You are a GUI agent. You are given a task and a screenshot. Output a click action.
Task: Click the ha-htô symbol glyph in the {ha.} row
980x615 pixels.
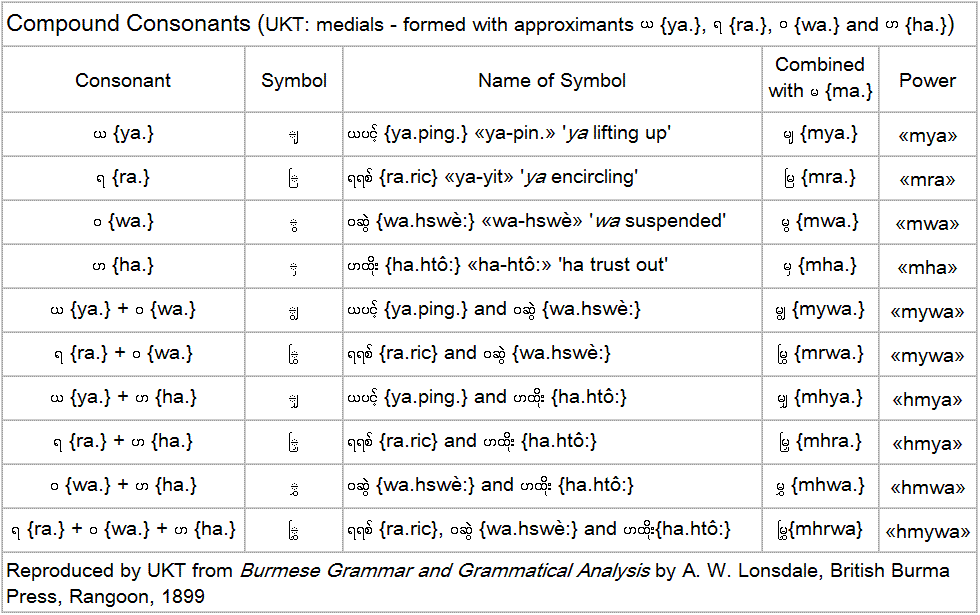pos(293,268)
